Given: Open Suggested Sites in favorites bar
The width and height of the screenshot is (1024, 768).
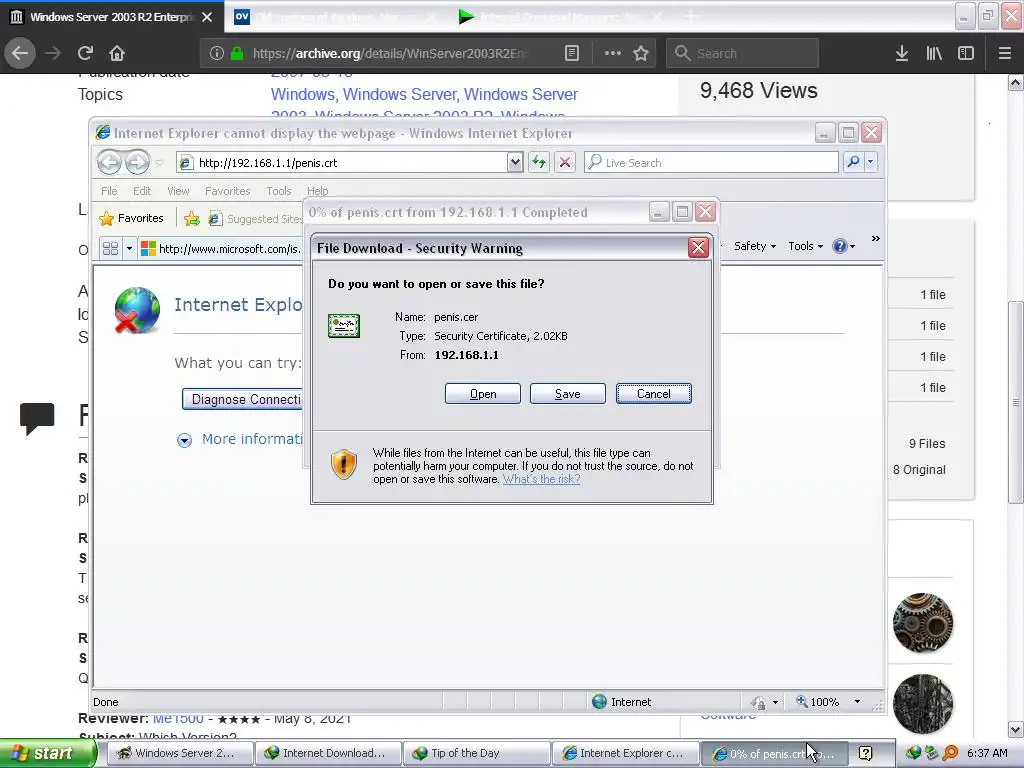Looking at the screenshot, I should (x=255, y=219).
